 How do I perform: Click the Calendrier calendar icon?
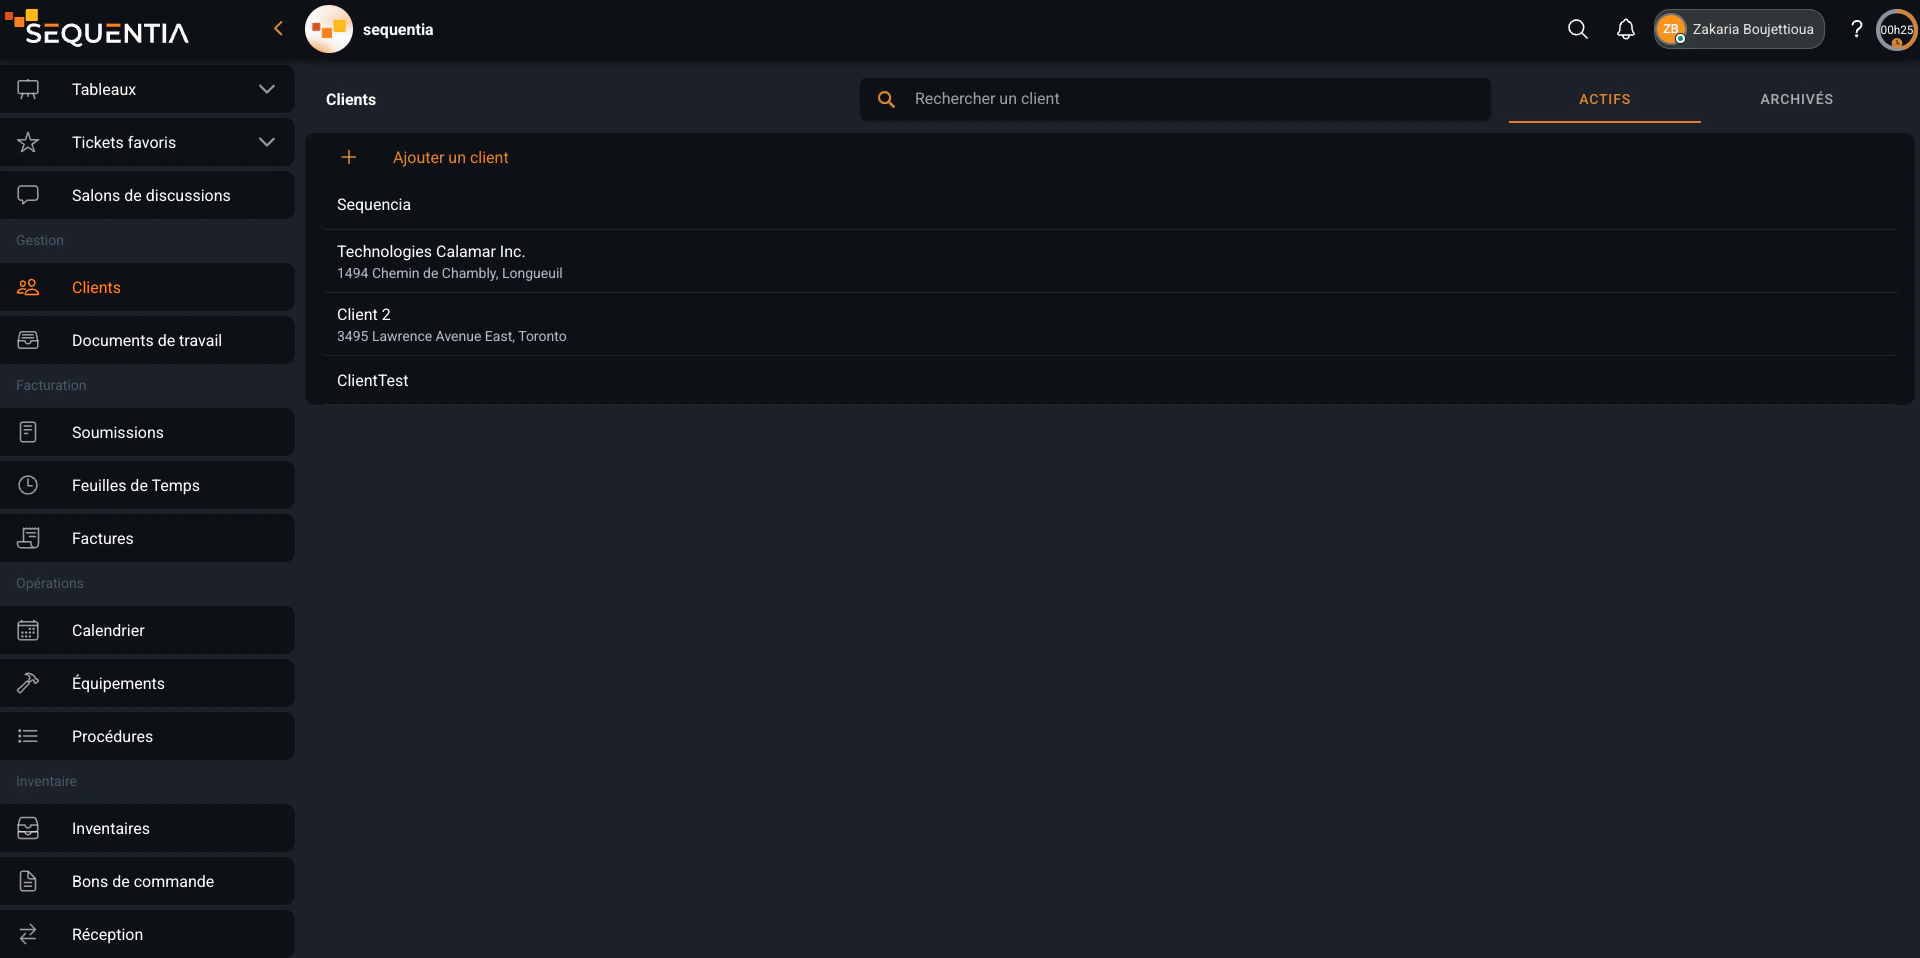click(28, 630)
